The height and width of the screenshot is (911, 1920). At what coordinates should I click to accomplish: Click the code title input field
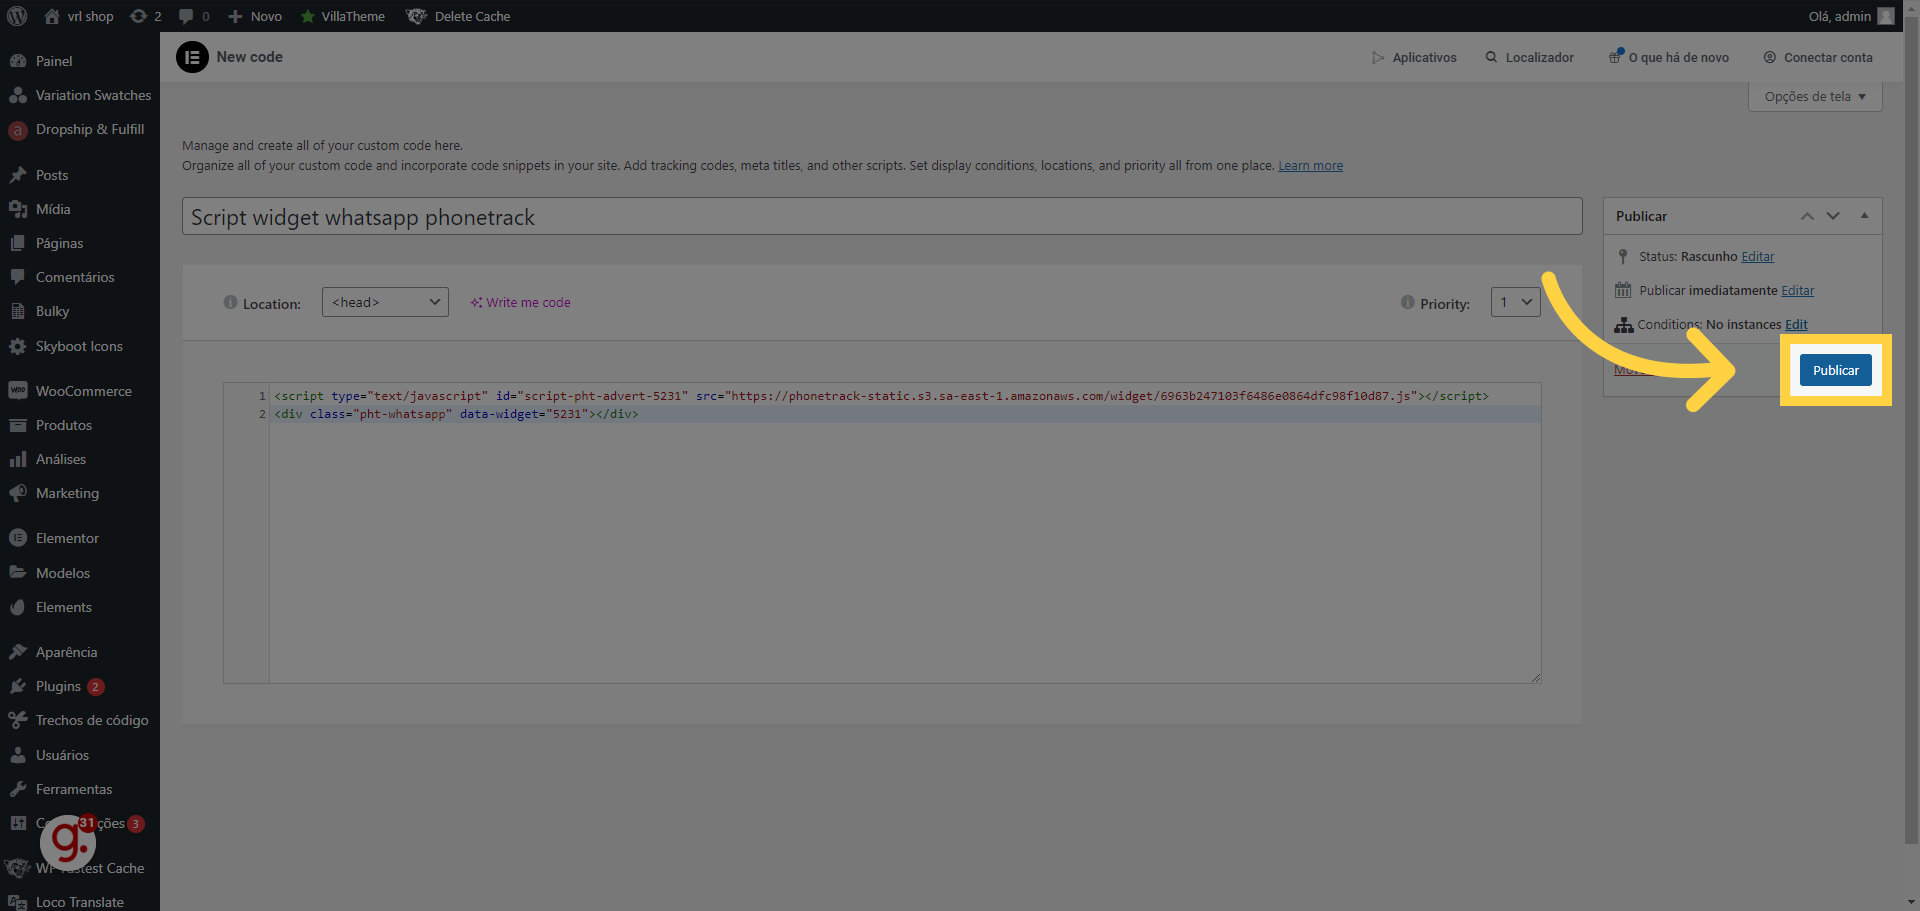(x=882, y=217)
